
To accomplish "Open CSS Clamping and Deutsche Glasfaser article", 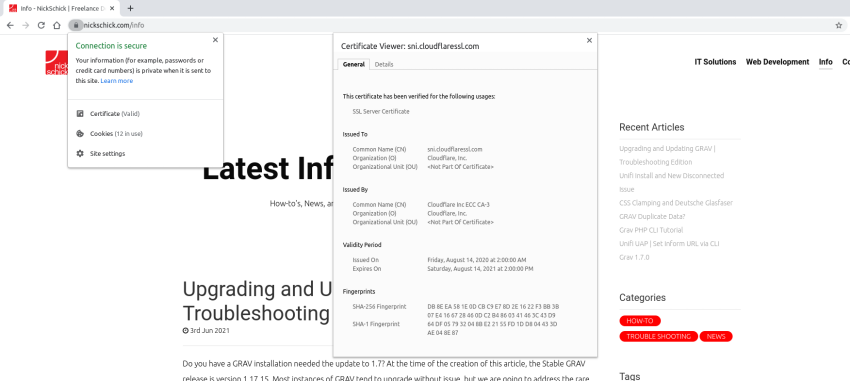I will pyautogui.click(x=676, y=203).
